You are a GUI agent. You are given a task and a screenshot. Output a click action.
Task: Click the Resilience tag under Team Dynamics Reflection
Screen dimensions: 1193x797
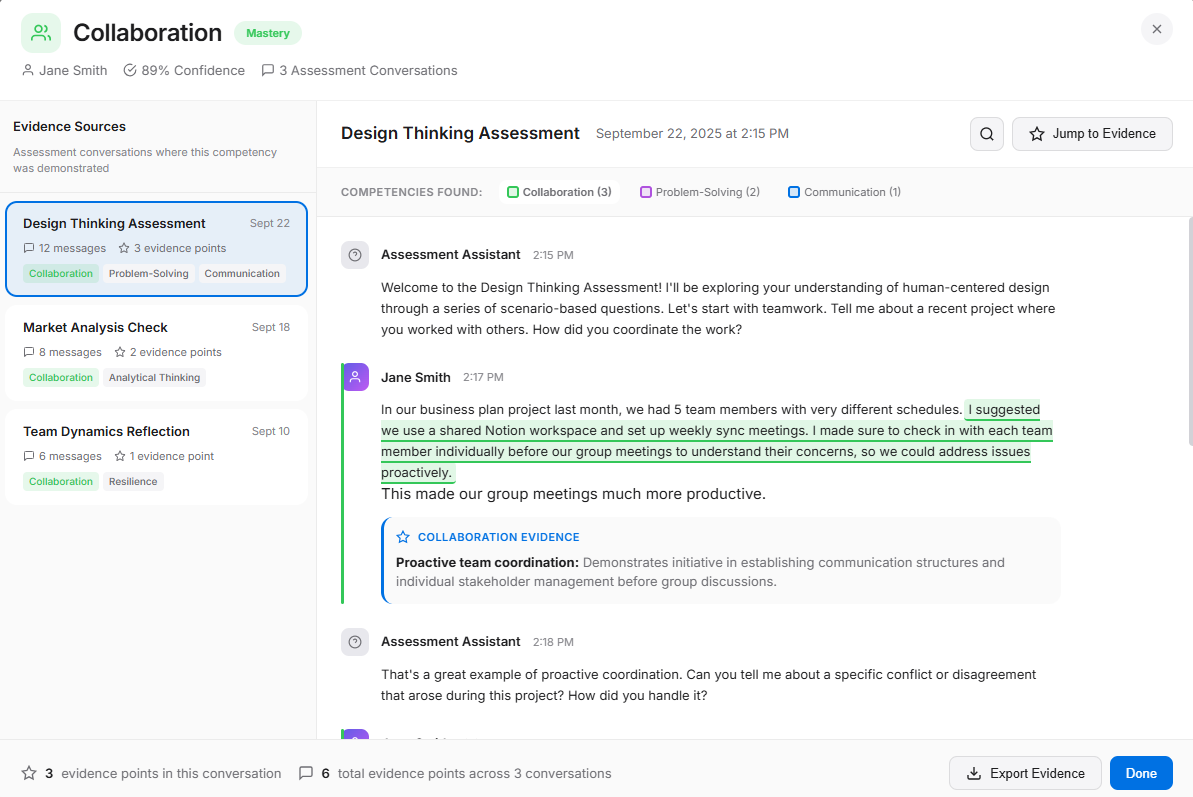tap(133, 481)
